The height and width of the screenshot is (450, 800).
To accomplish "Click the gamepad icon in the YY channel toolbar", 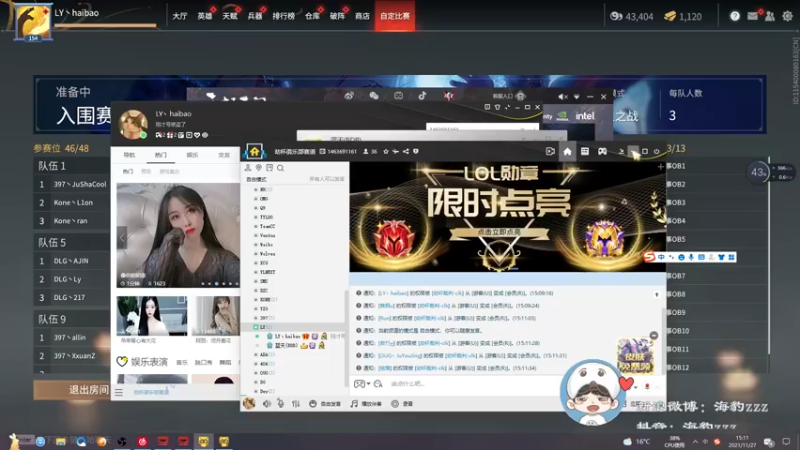I will coord(603,152).
